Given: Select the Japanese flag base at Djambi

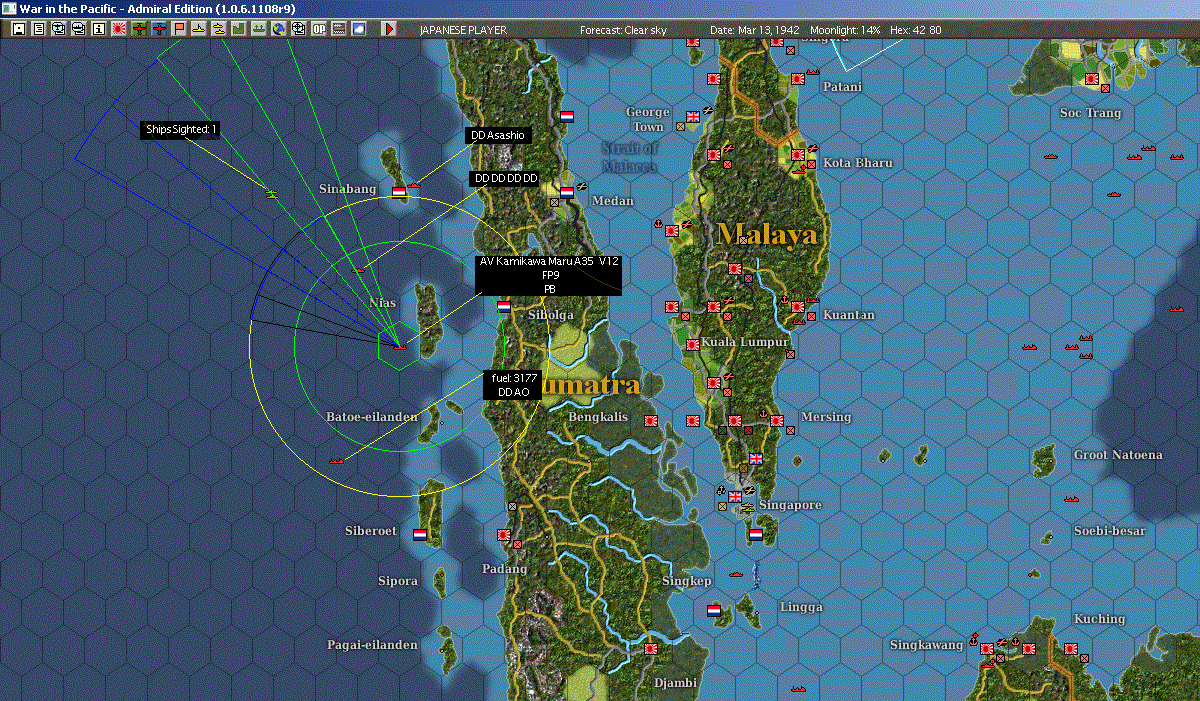Looking at the screenshot, I should pos(651,649).
